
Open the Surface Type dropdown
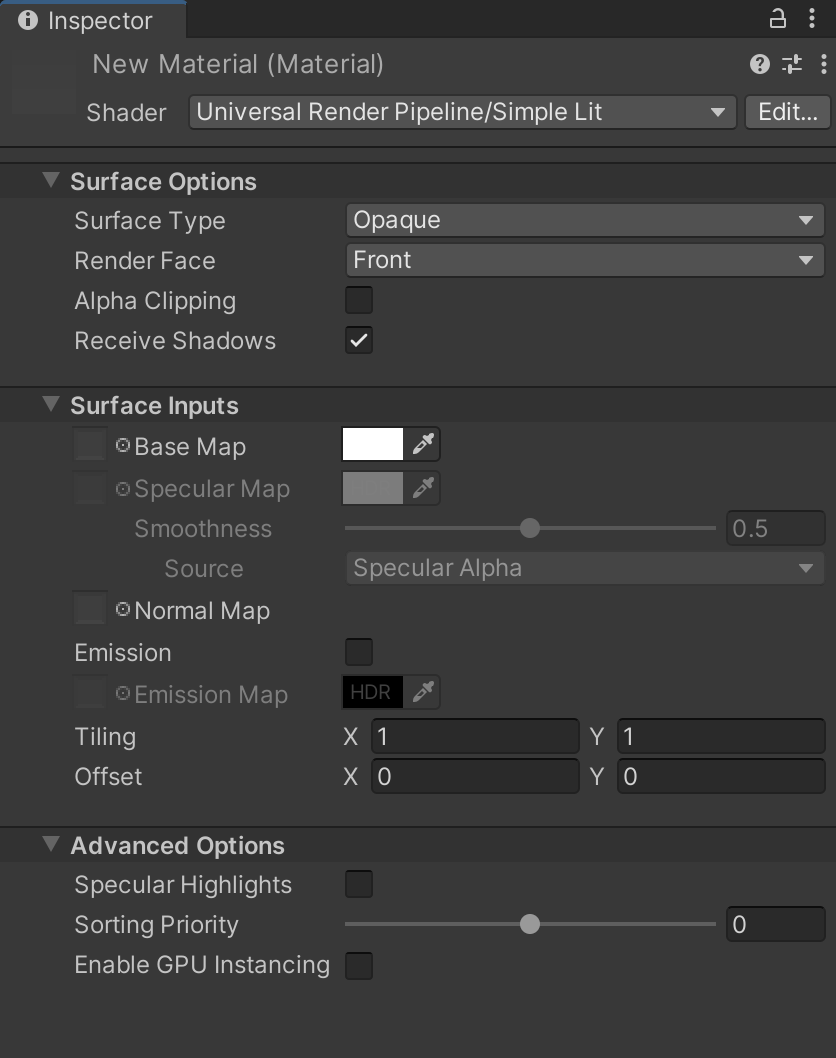click(x=584, y=220)
